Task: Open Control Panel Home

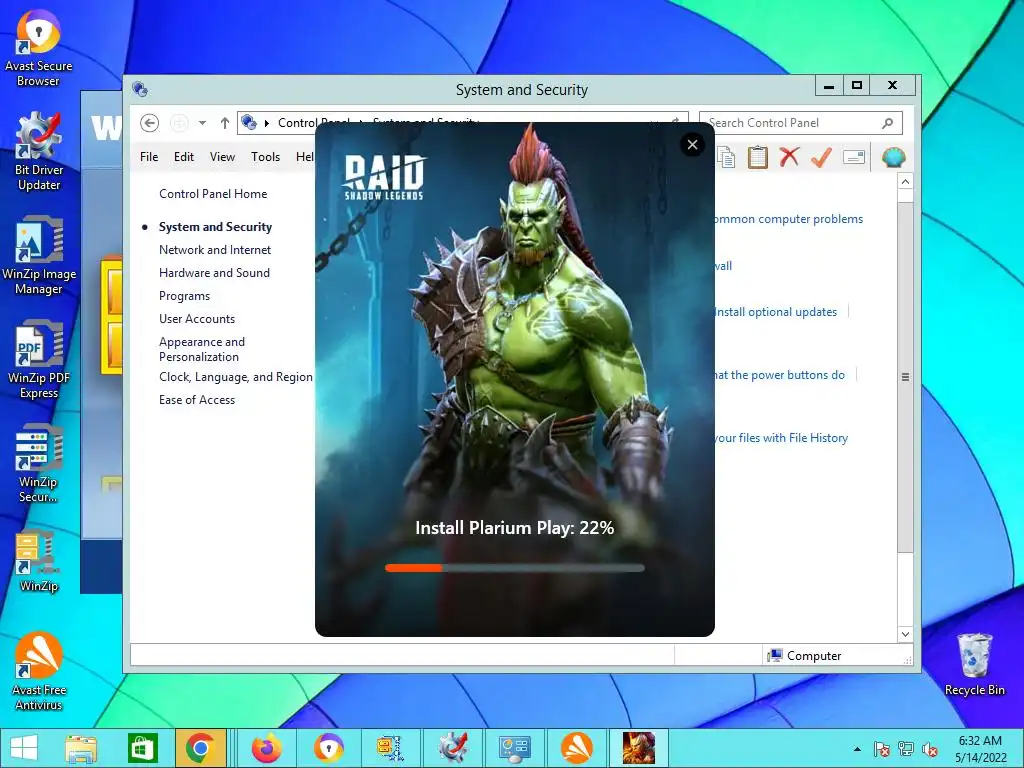Action: pyautogui.click(x=213, y=194)
